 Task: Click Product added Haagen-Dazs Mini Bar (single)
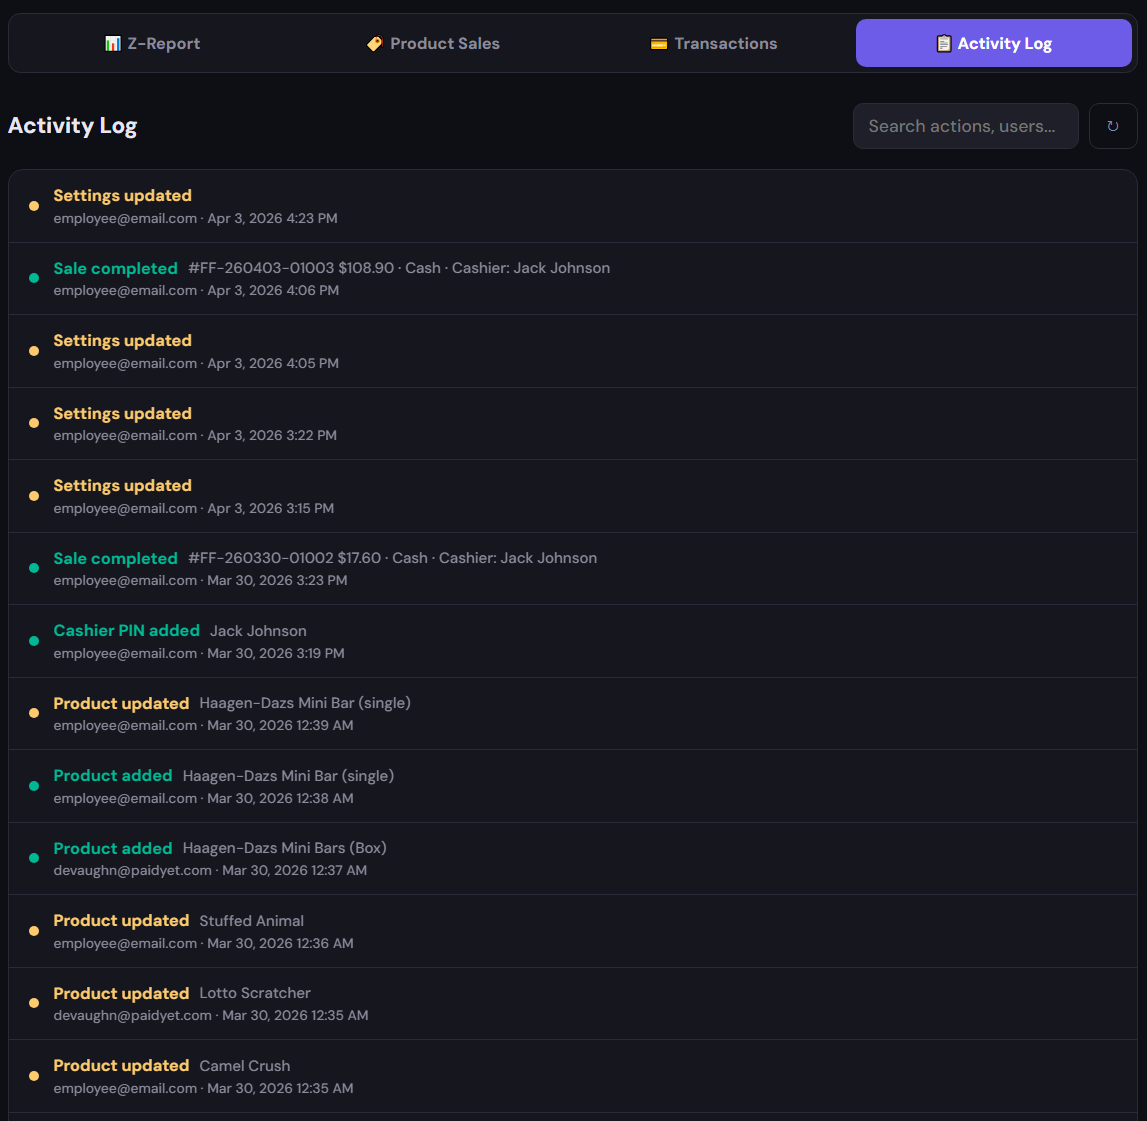(573, 786)
